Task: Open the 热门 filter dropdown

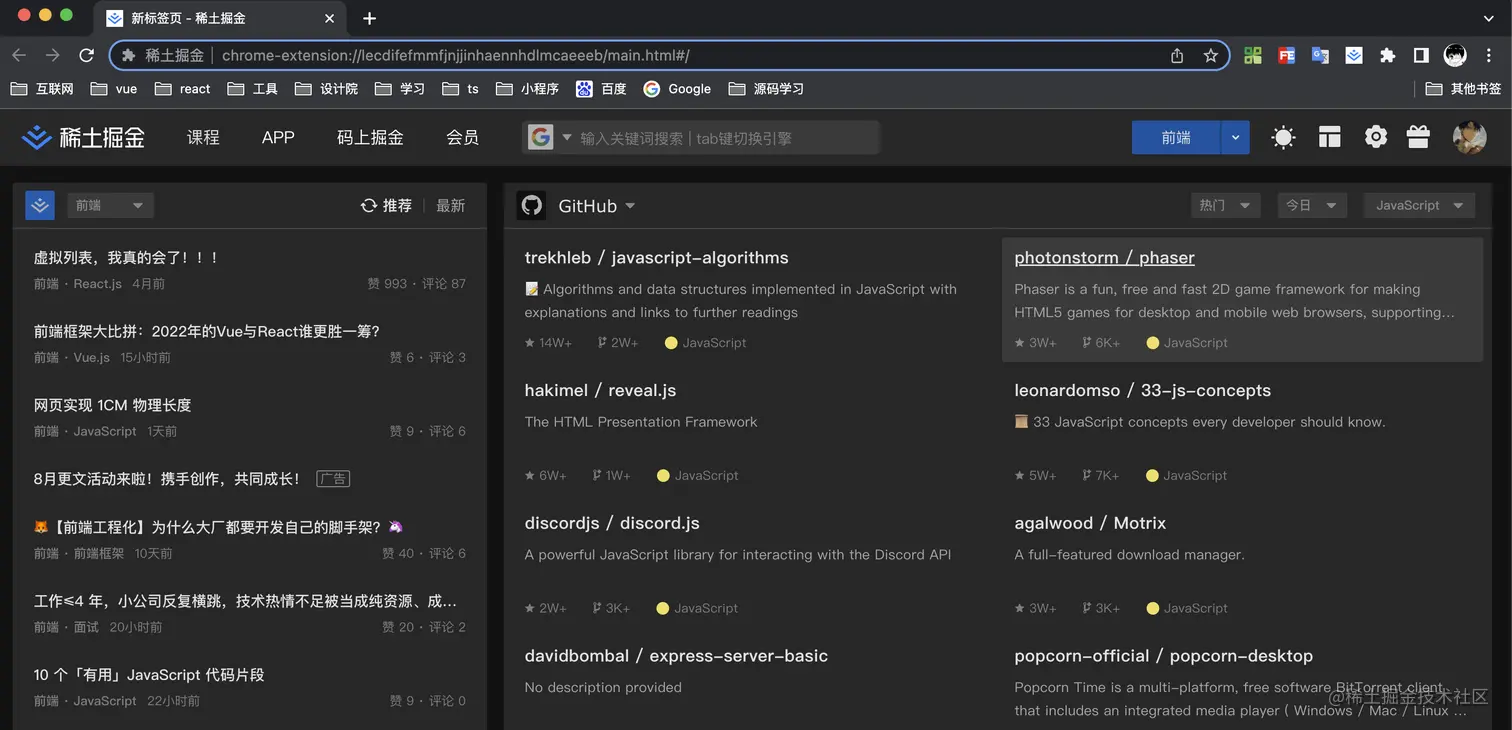Action: [1225, 205]
